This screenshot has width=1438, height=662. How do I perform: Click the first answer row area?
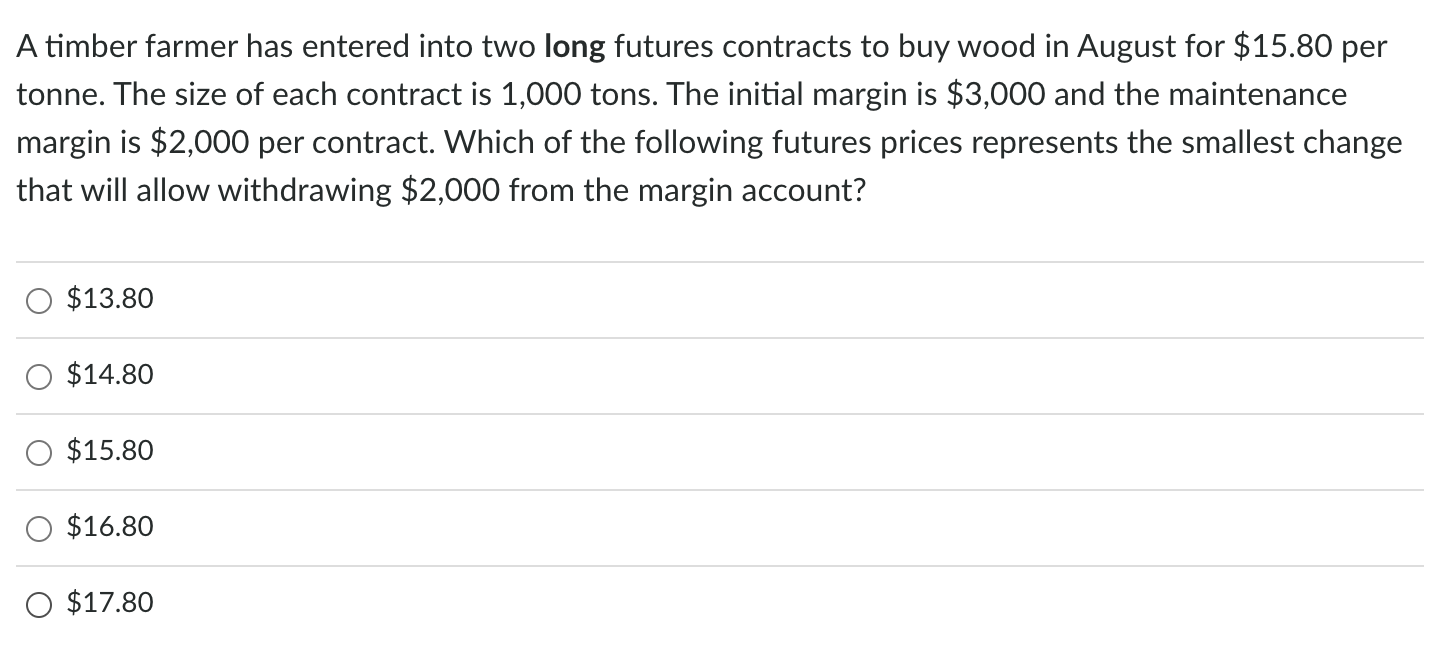click(700, 299)
